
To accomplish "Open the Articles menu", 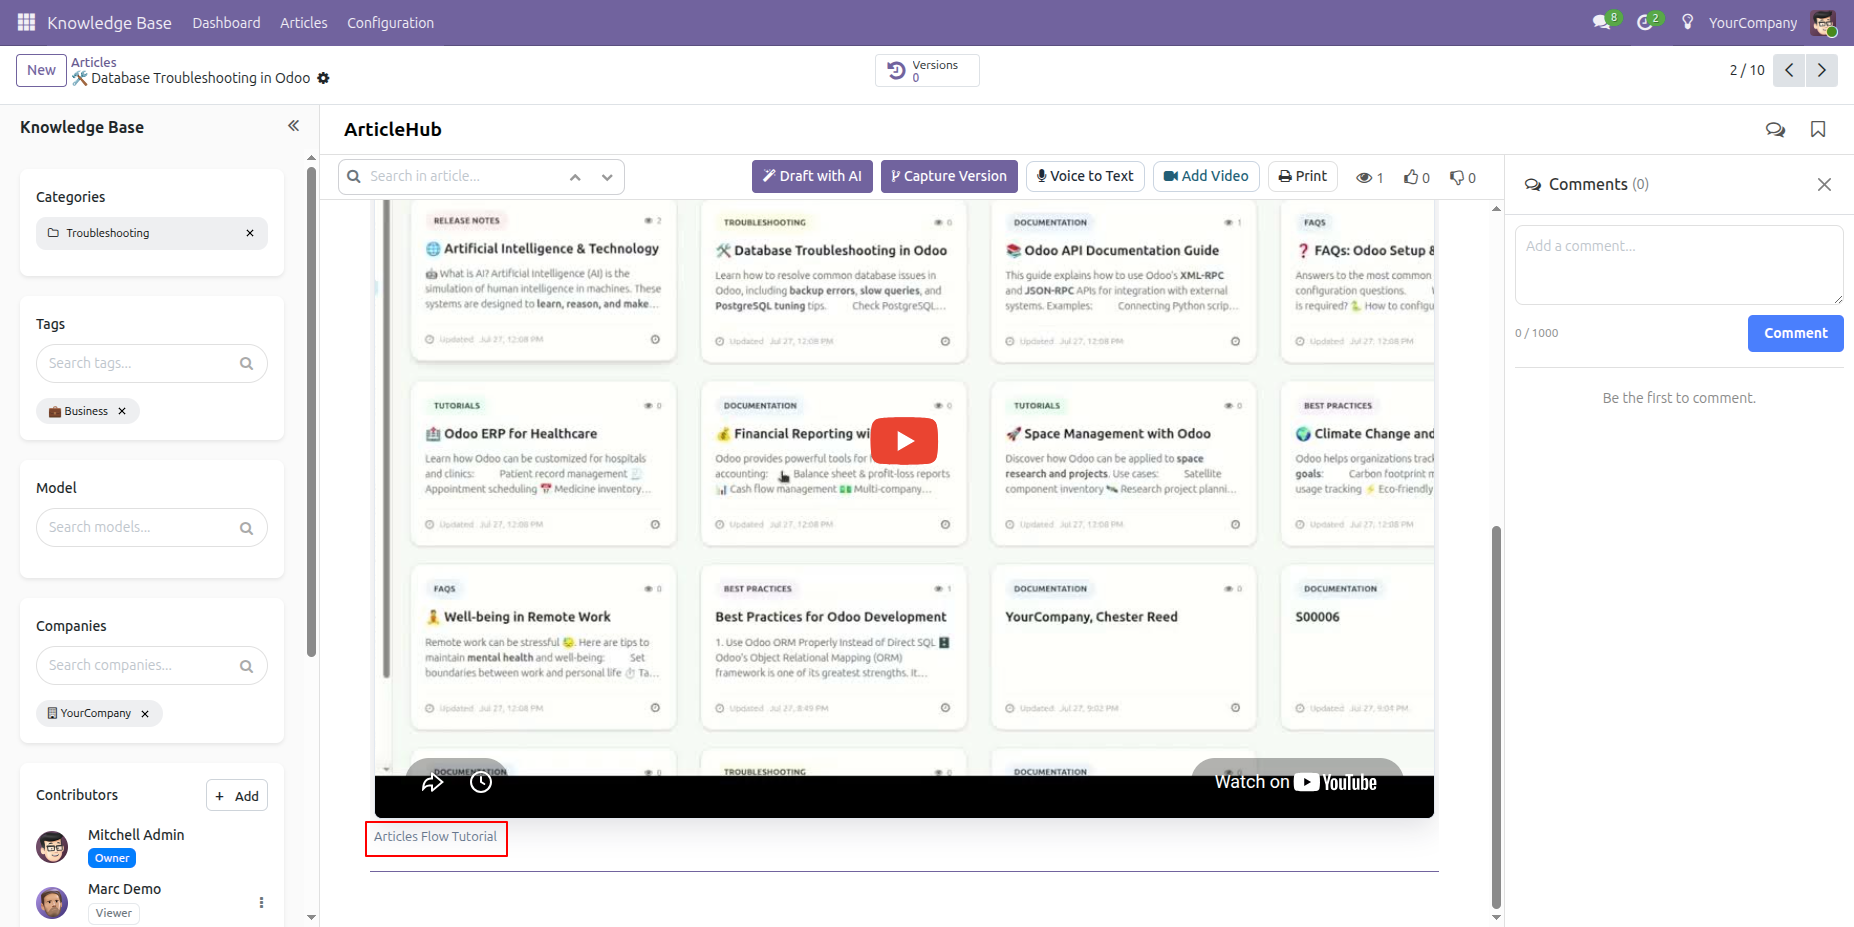I will [304, 22].
